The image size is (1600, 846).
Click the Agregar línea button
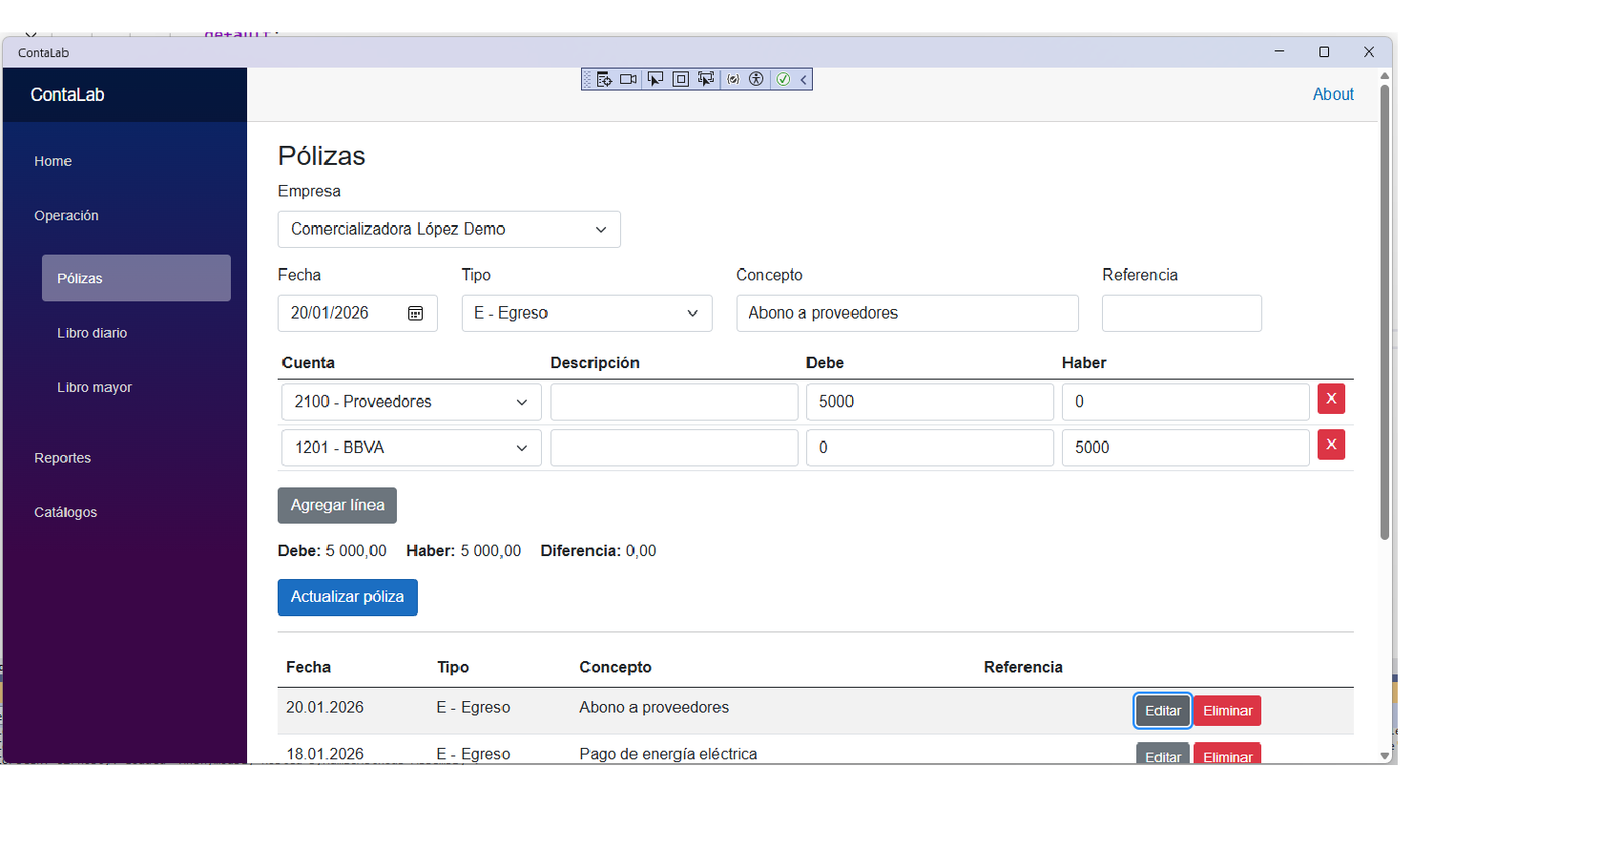(x=337, y=506)
